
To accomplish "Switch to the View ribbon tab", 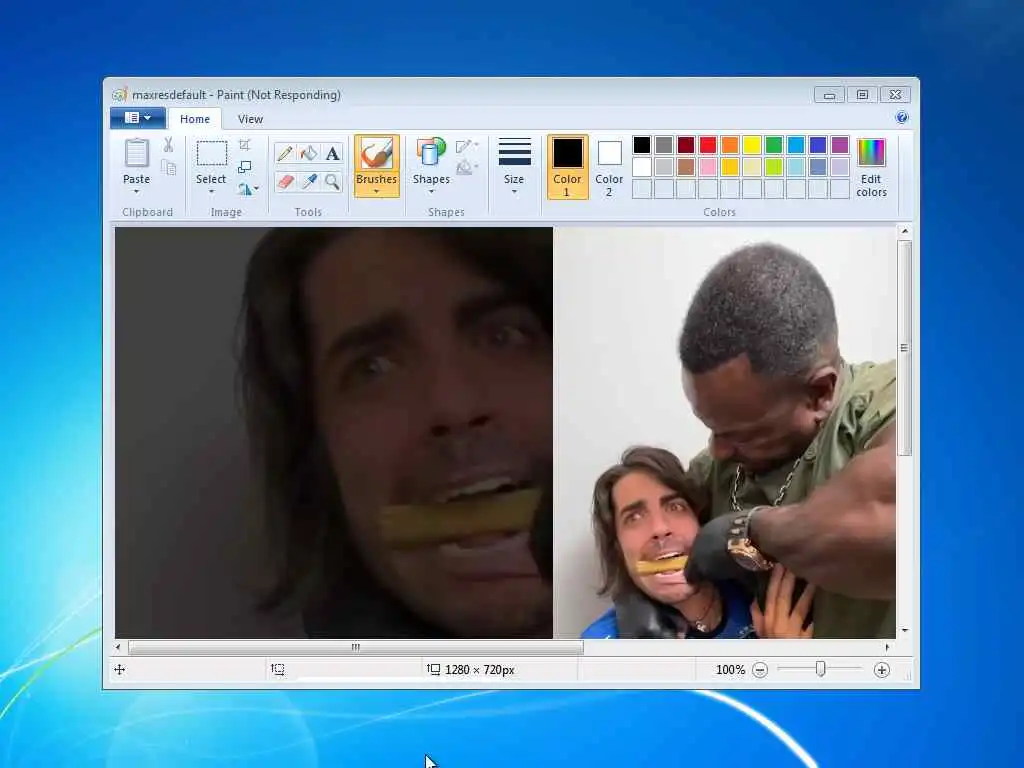I will tap(250, 119).
